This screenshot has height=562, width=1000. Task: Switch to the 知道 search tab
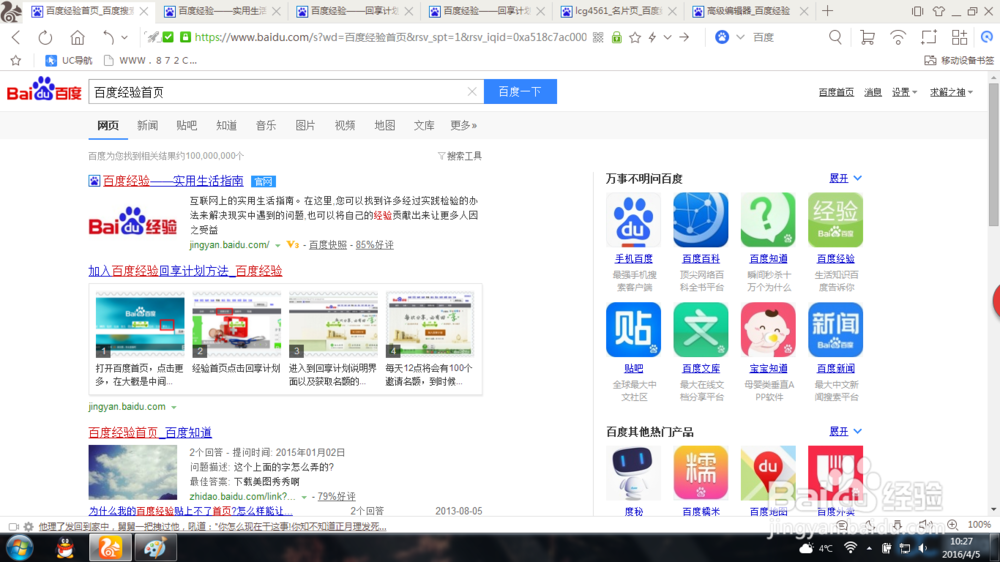coord(226,126)
